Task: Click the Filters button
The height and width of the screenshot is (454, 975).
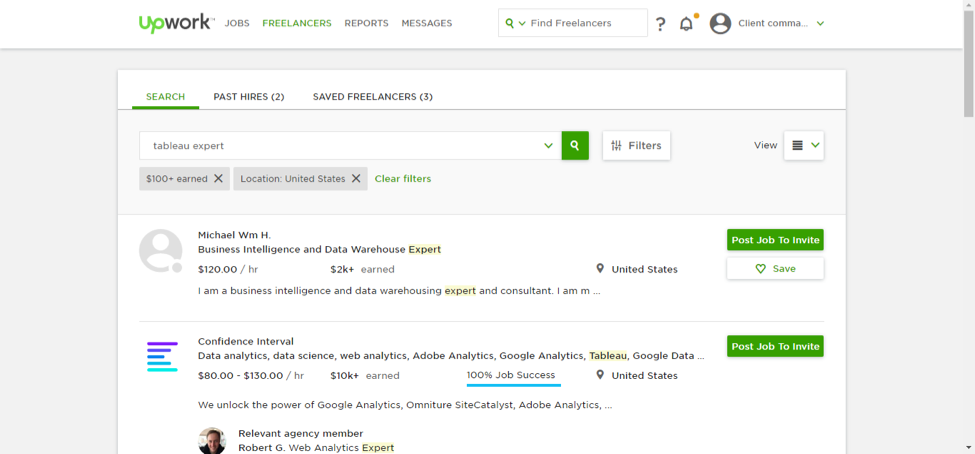Action: 636,146
